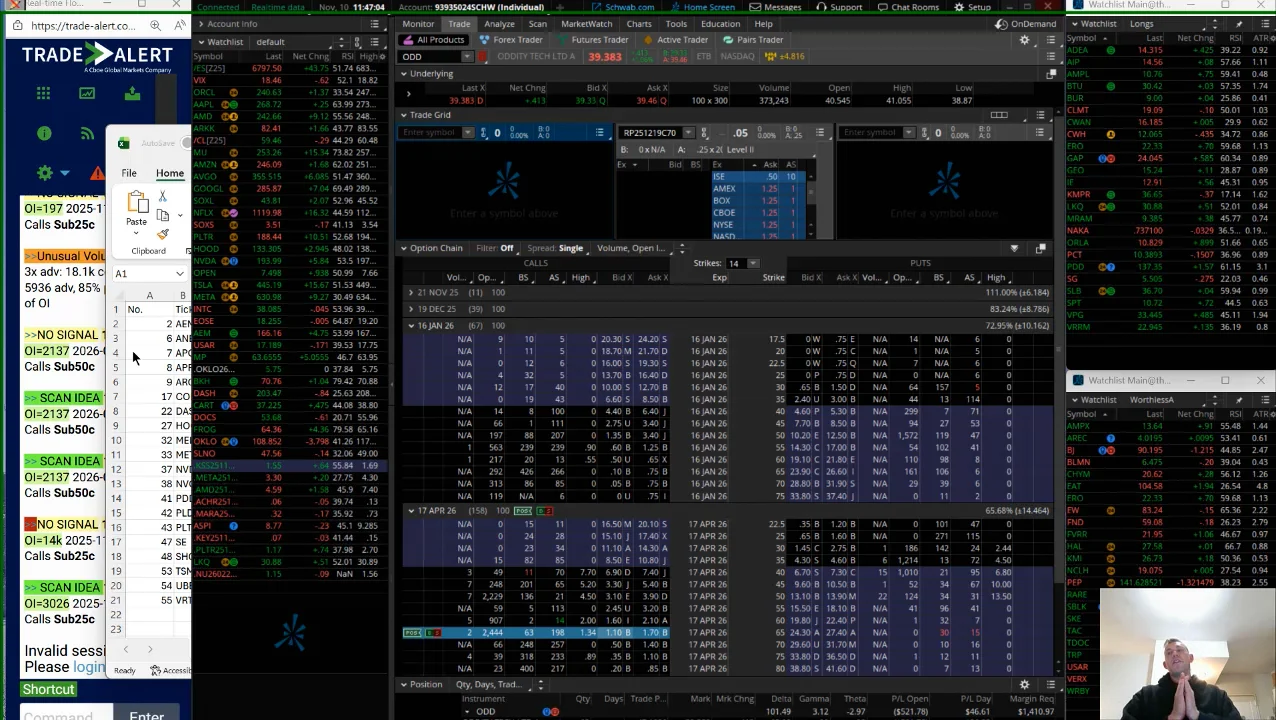Open Spread Single selector
Screen dimensions: 1276x720
coord(556,248)
